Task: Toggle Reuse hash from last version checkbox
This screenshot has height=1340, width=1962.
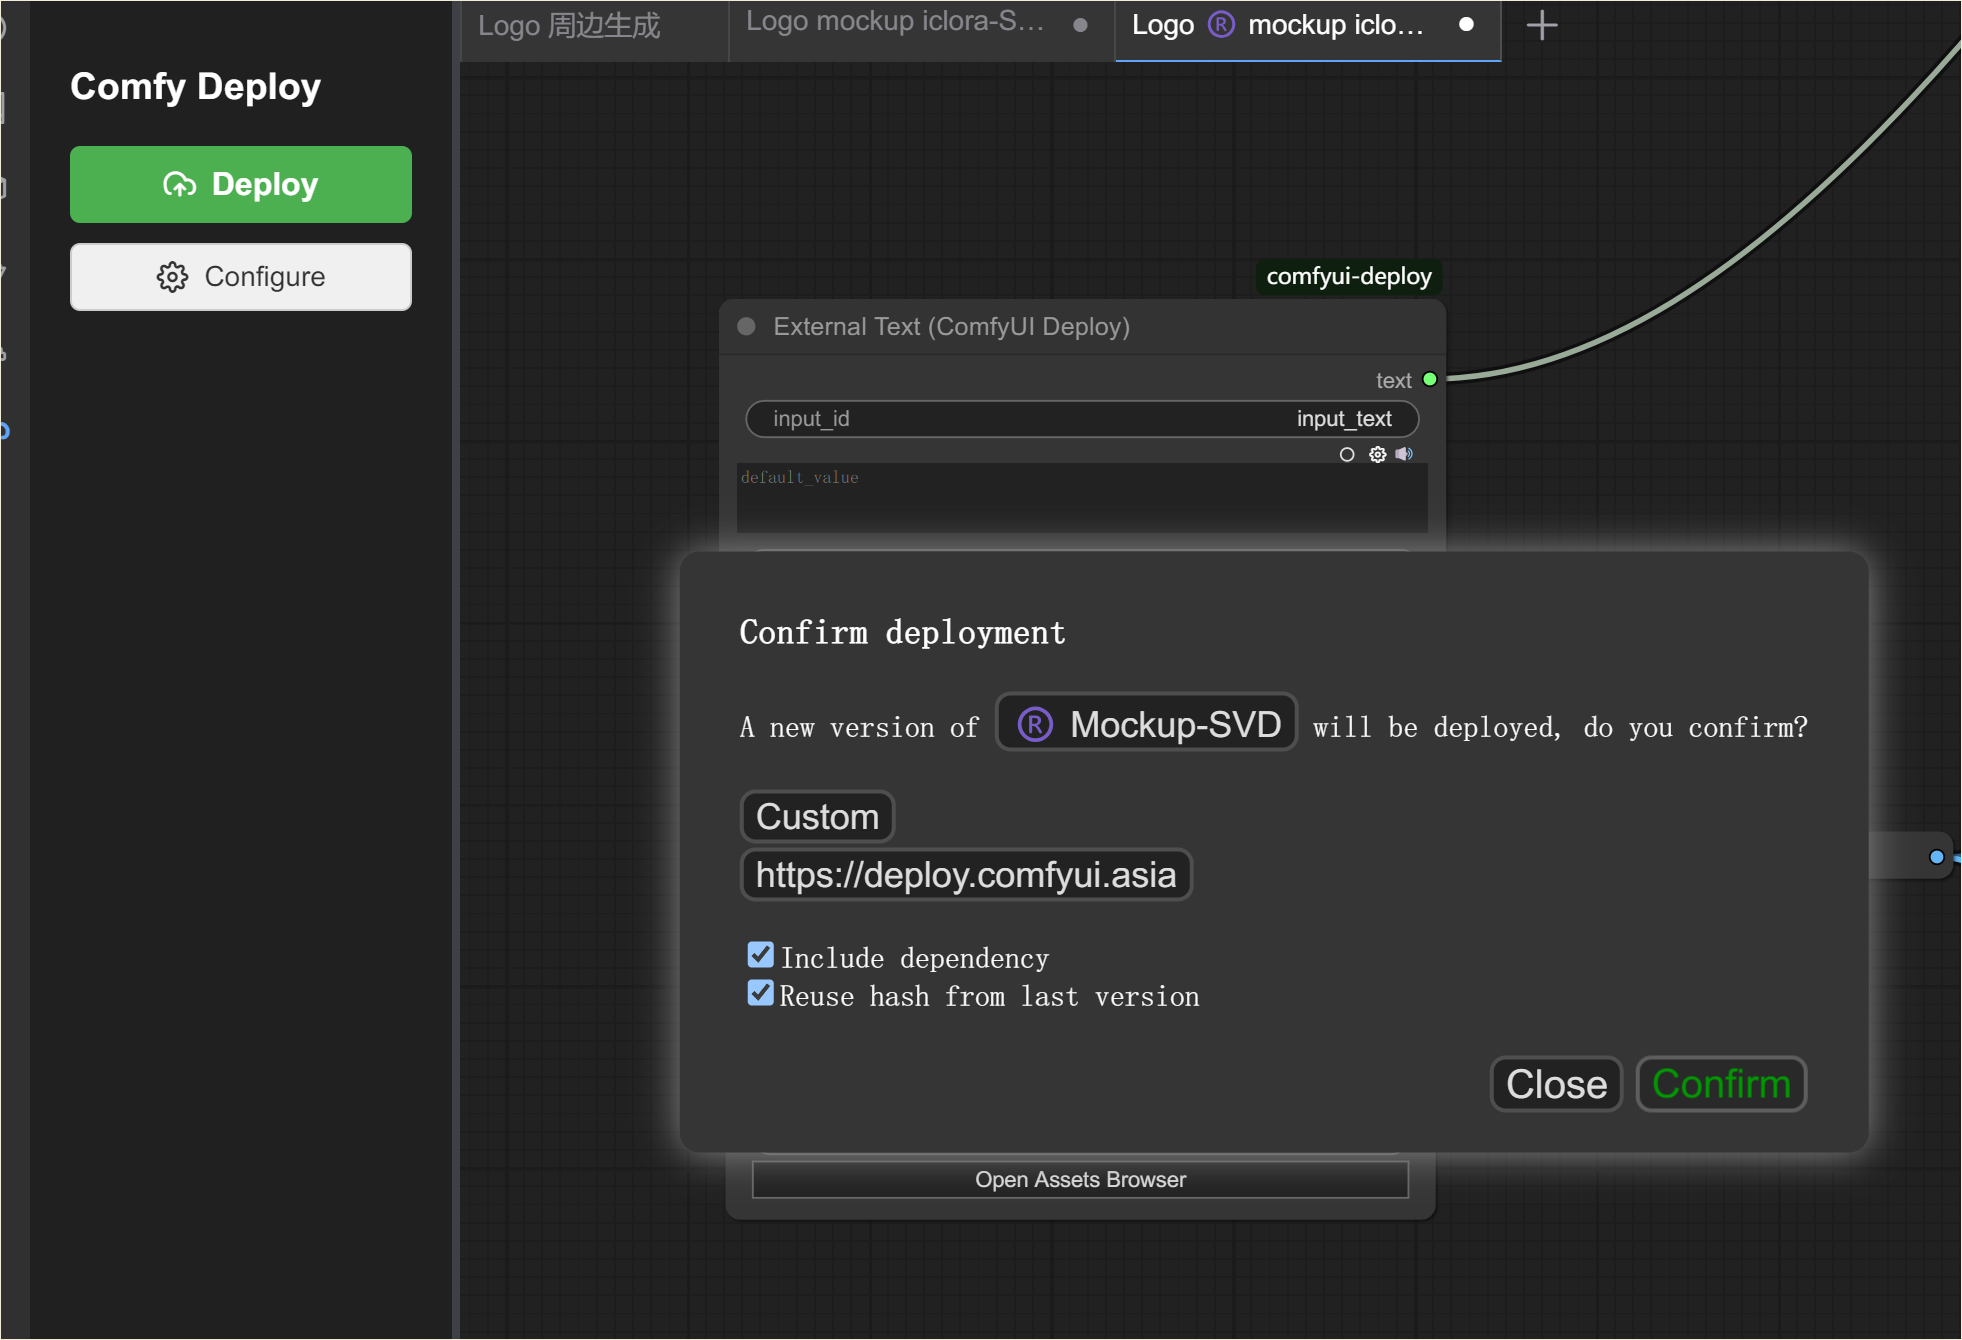Action: tap(761, 993)
